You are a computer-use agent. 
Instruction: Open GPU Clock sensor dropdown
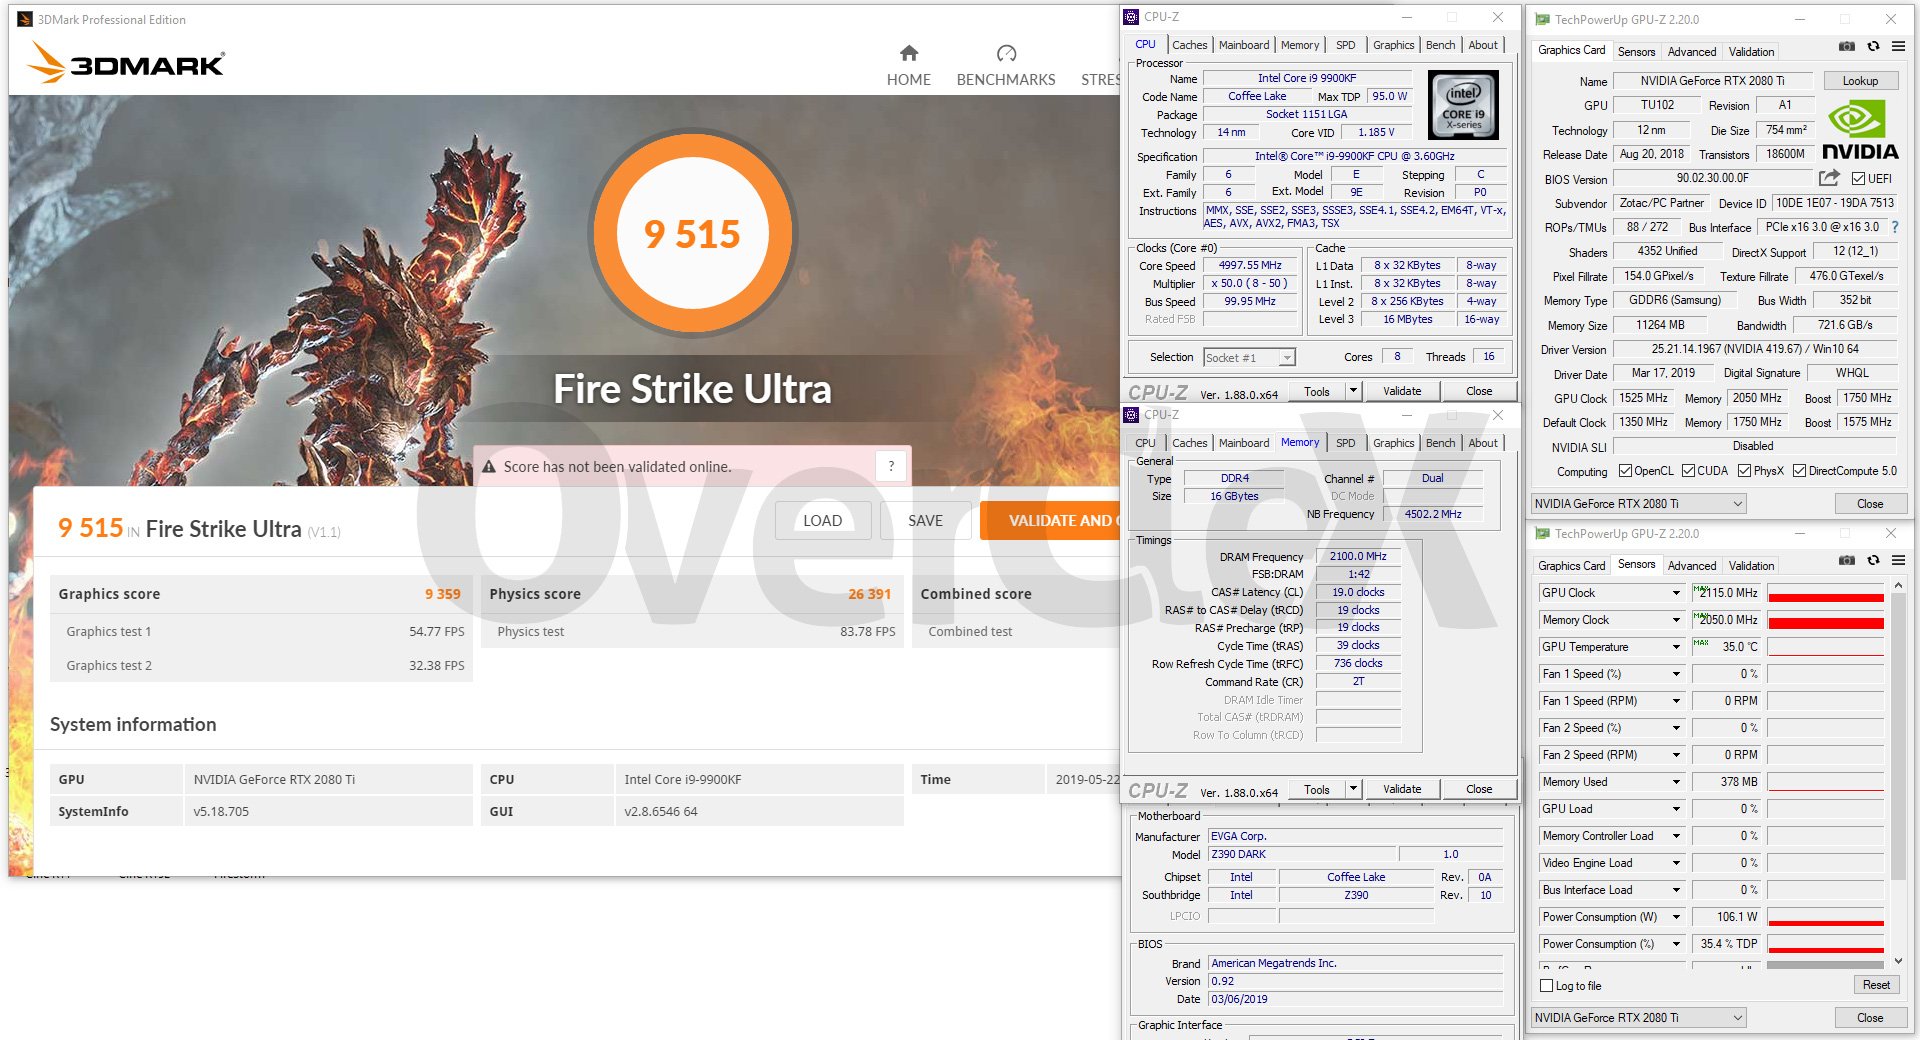point(1676,593)
